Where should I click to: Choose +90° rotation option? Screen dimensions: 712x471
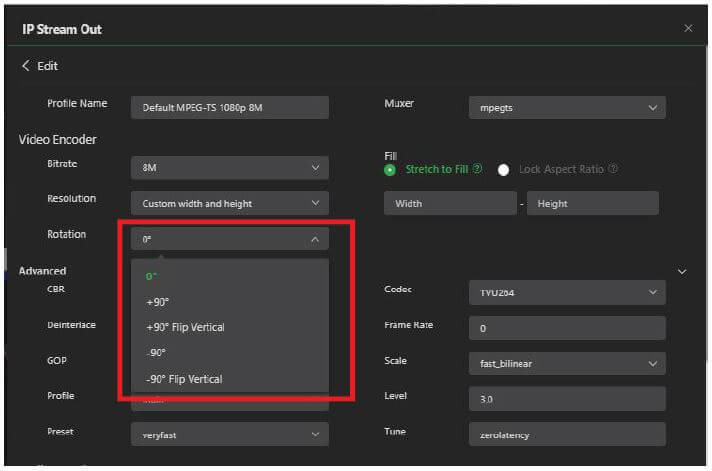[230, 302]
